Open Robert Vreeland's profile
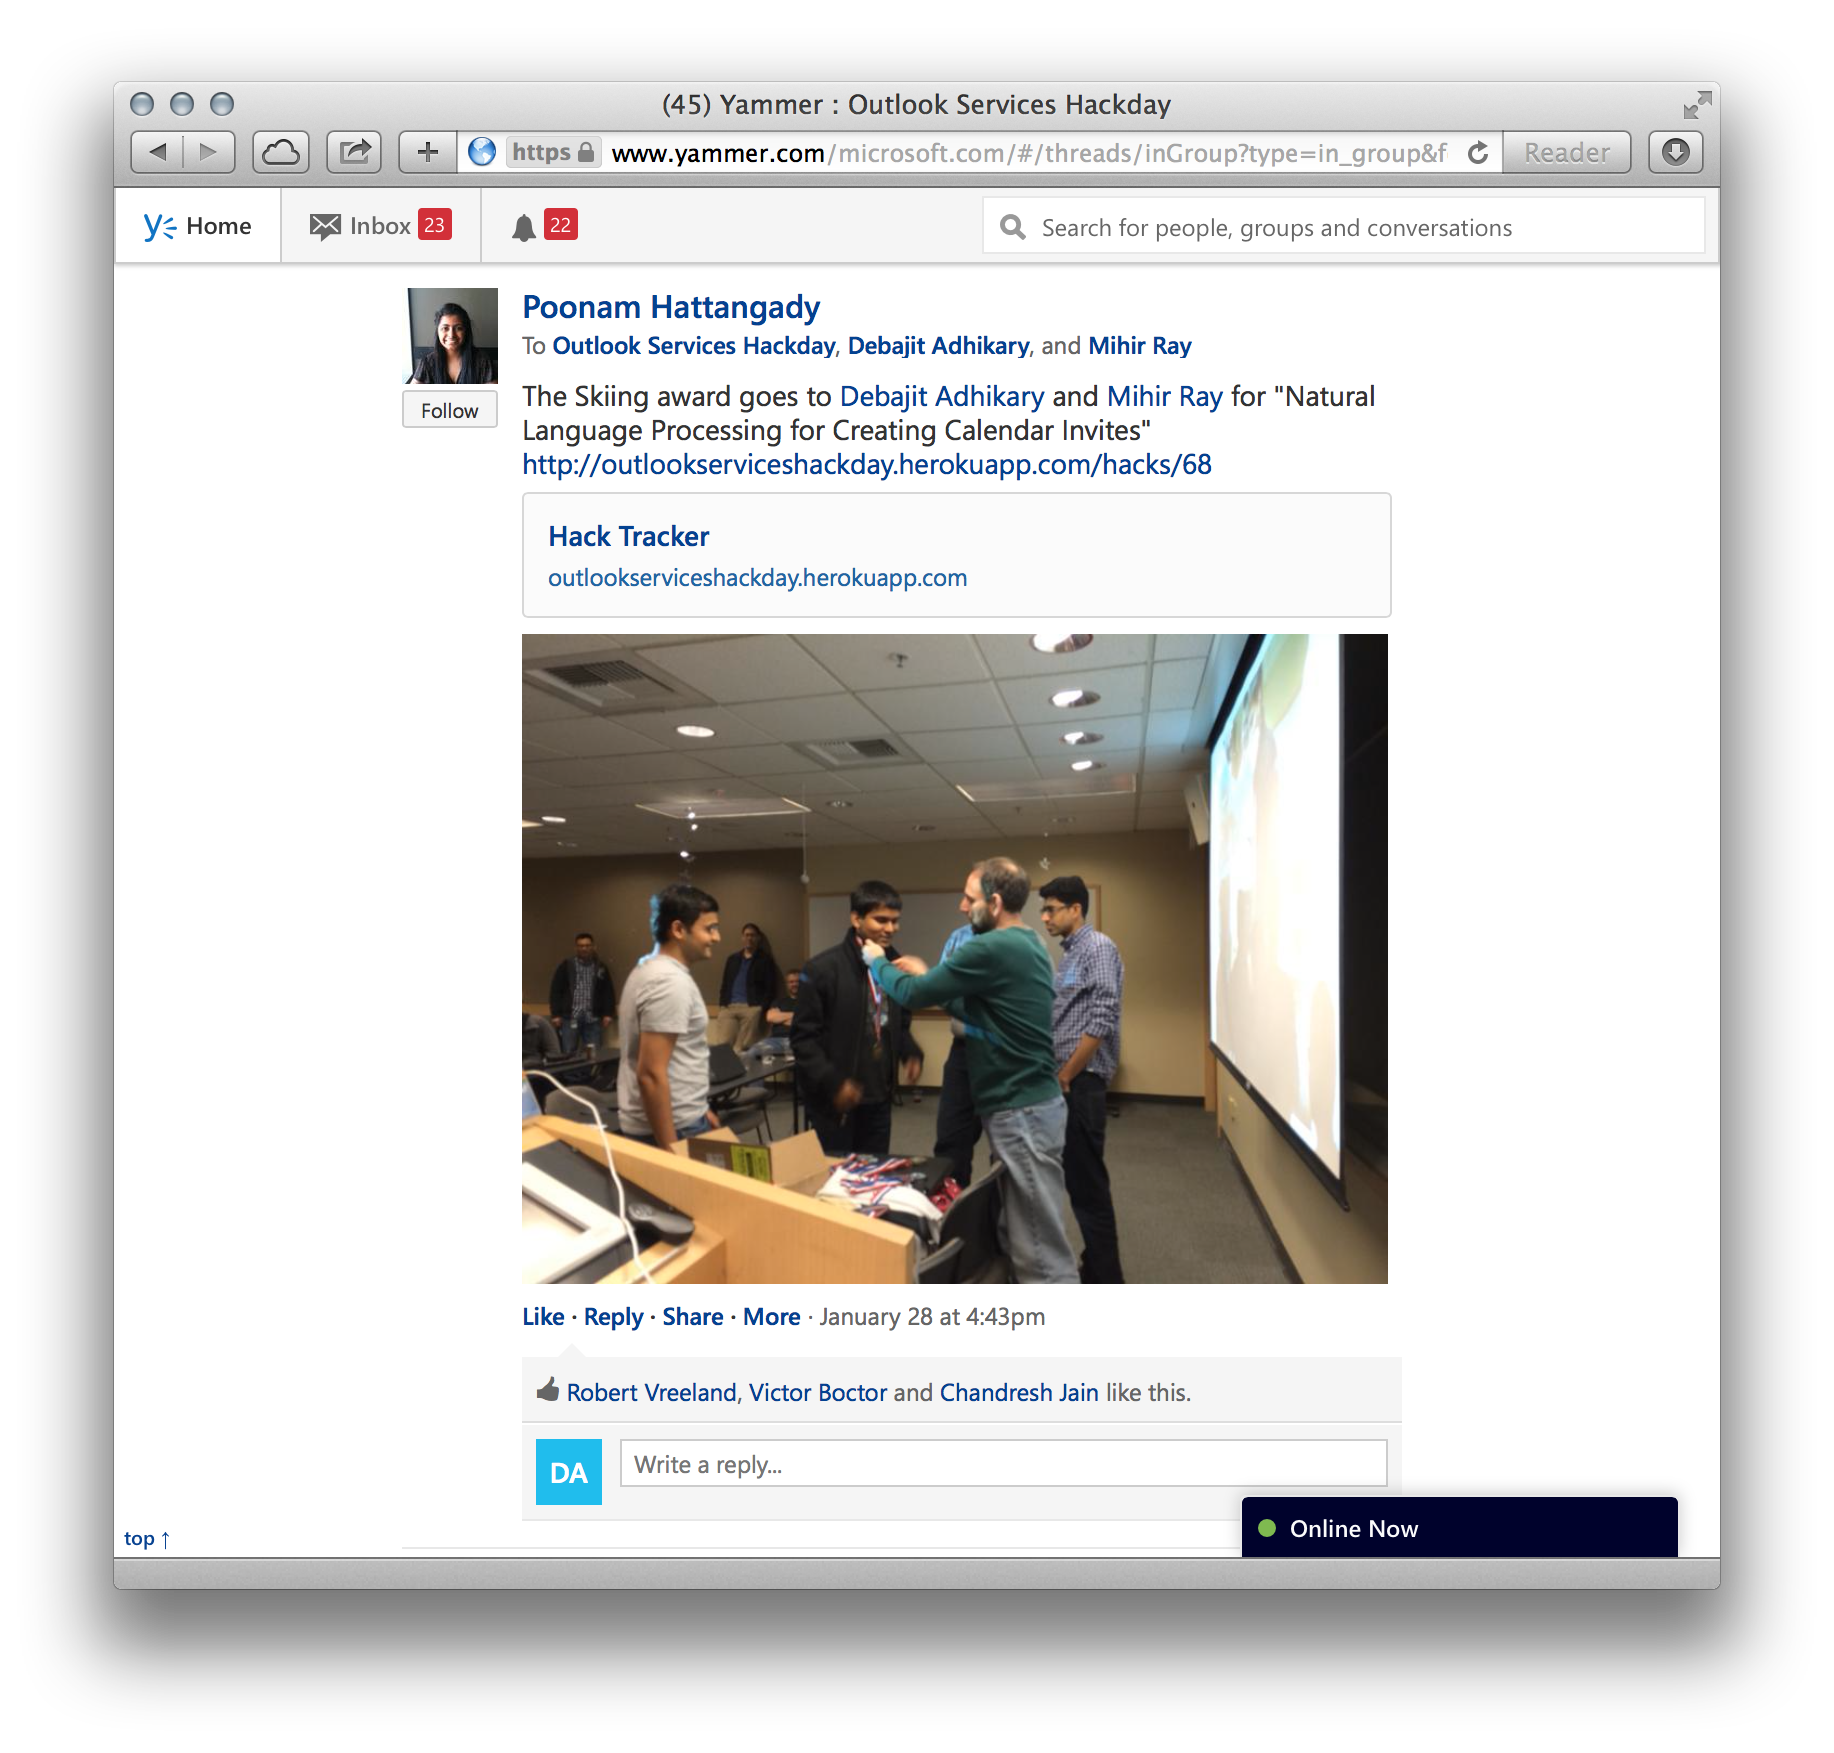 click(651, 1393)
